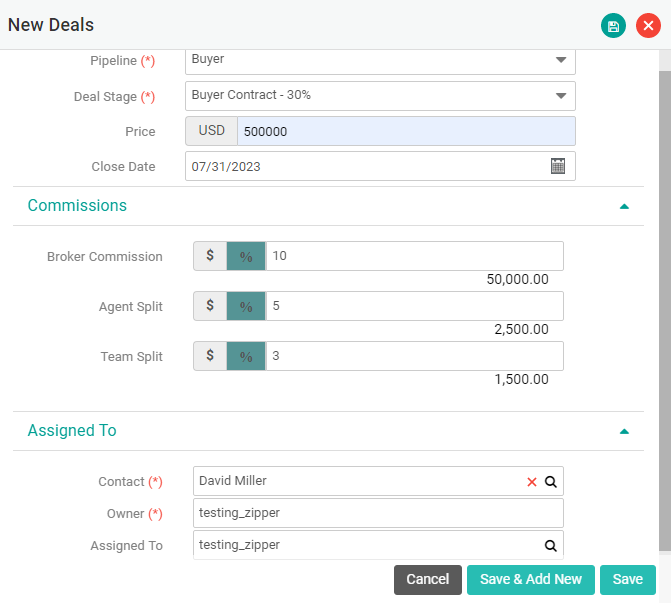Switch Broker Commission to dollar mode
671x603 pixels.
[x=210, y=256]
